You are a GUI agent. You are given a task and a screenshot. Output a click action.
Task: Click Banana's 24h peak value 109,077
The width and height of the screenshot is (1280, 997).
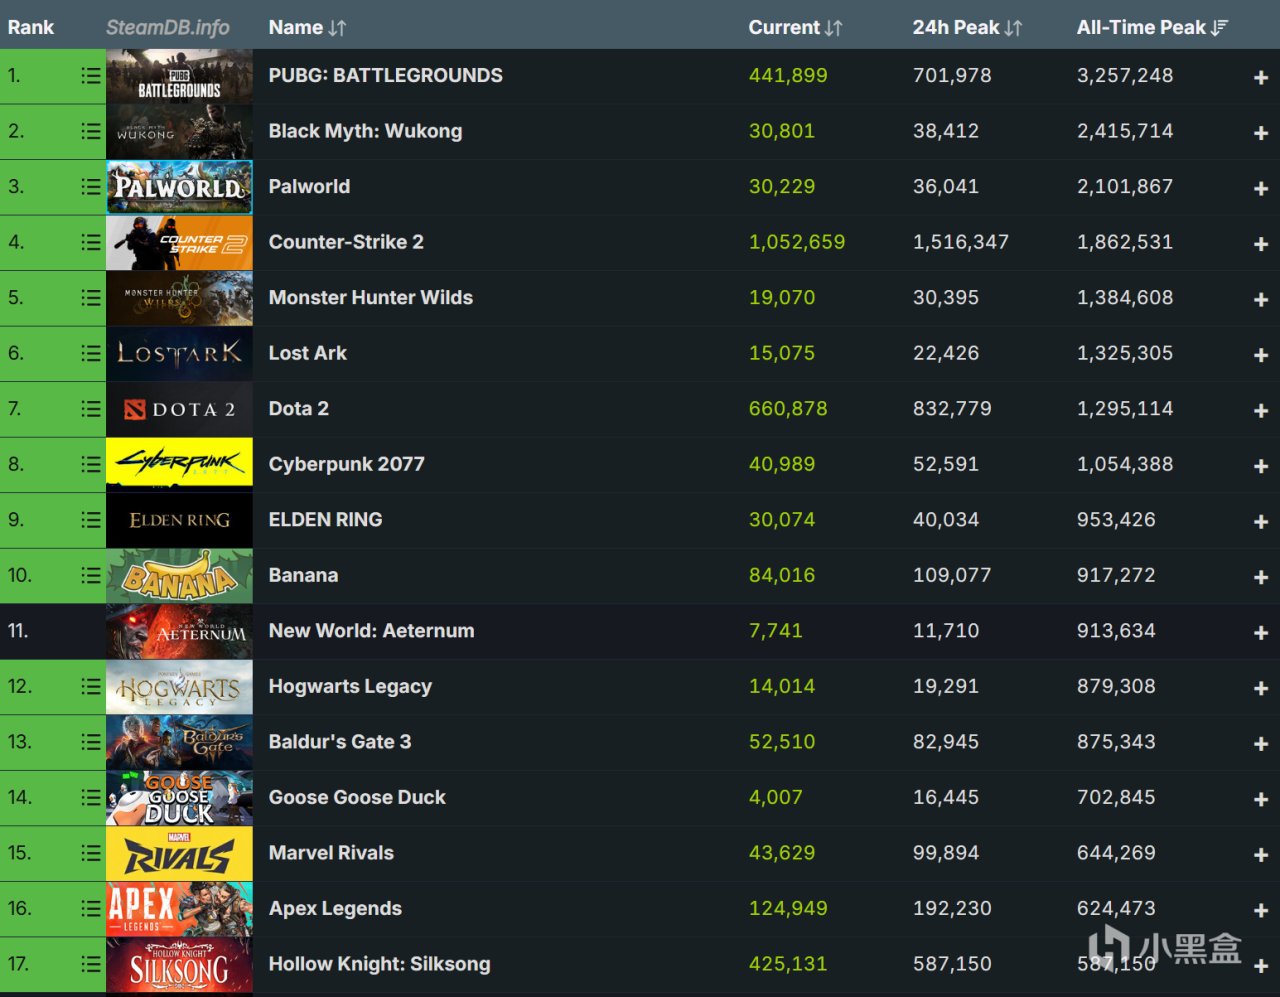coord(952,575)
